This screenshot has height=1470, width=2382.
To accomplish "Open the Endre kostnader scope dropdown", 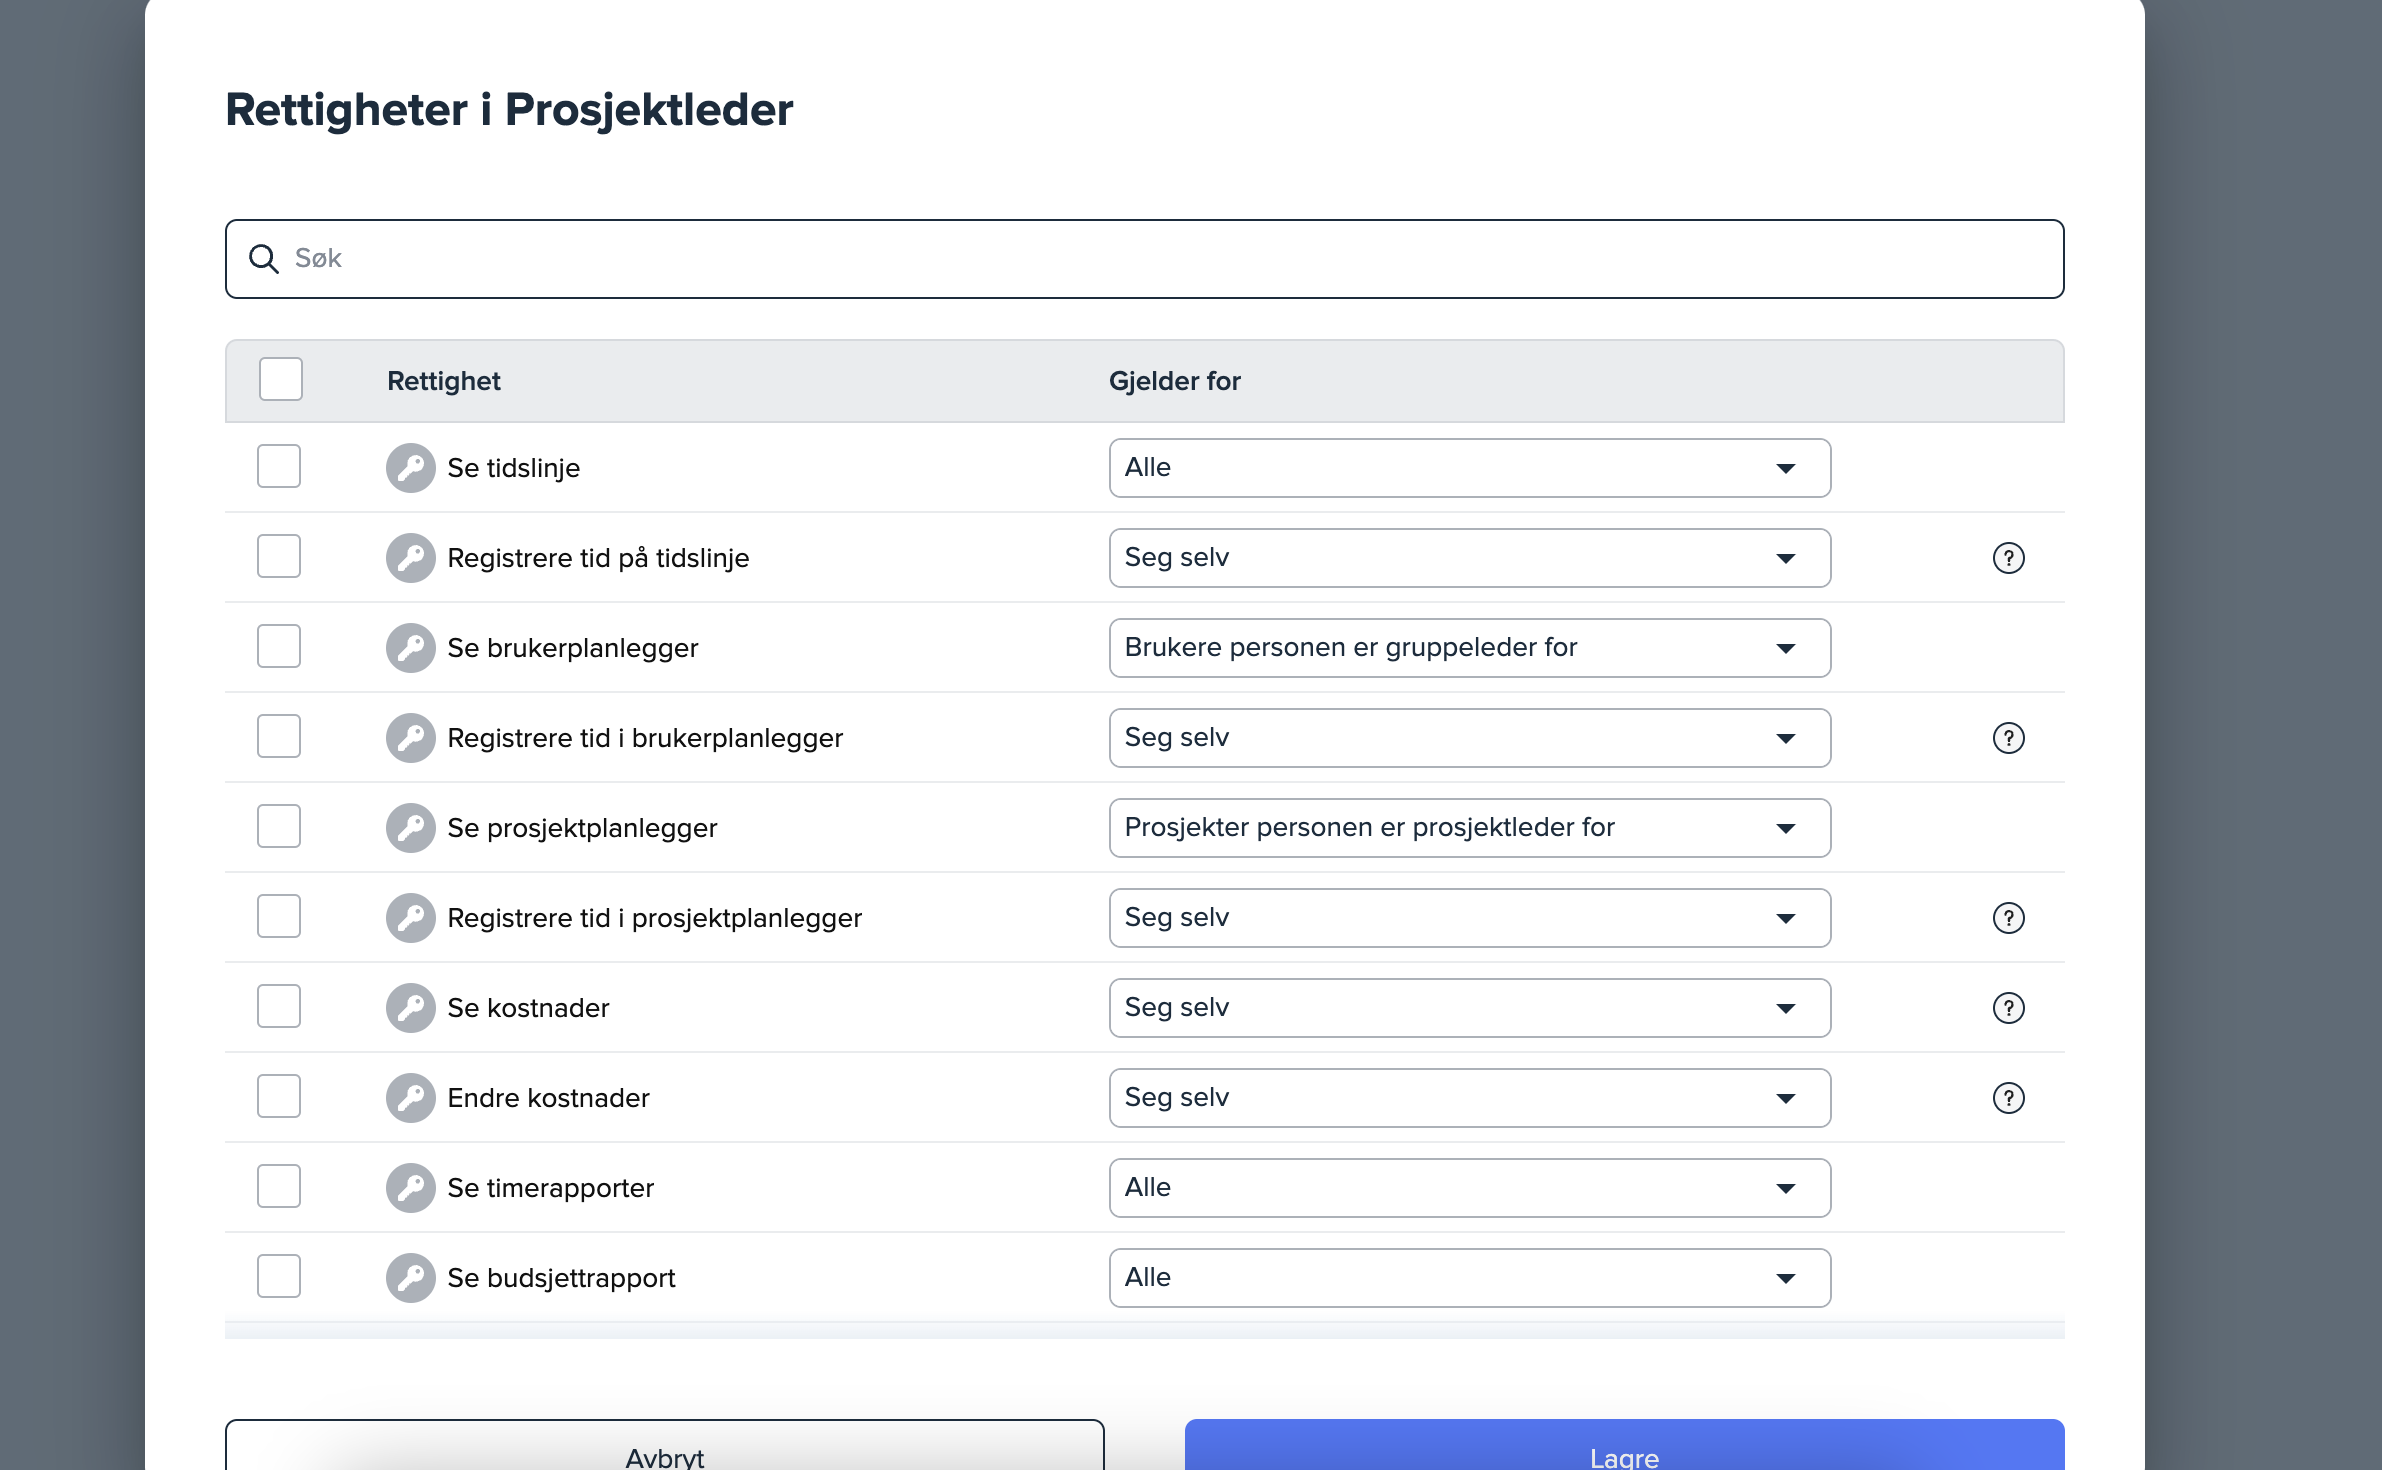I will coord(1469,1098).
